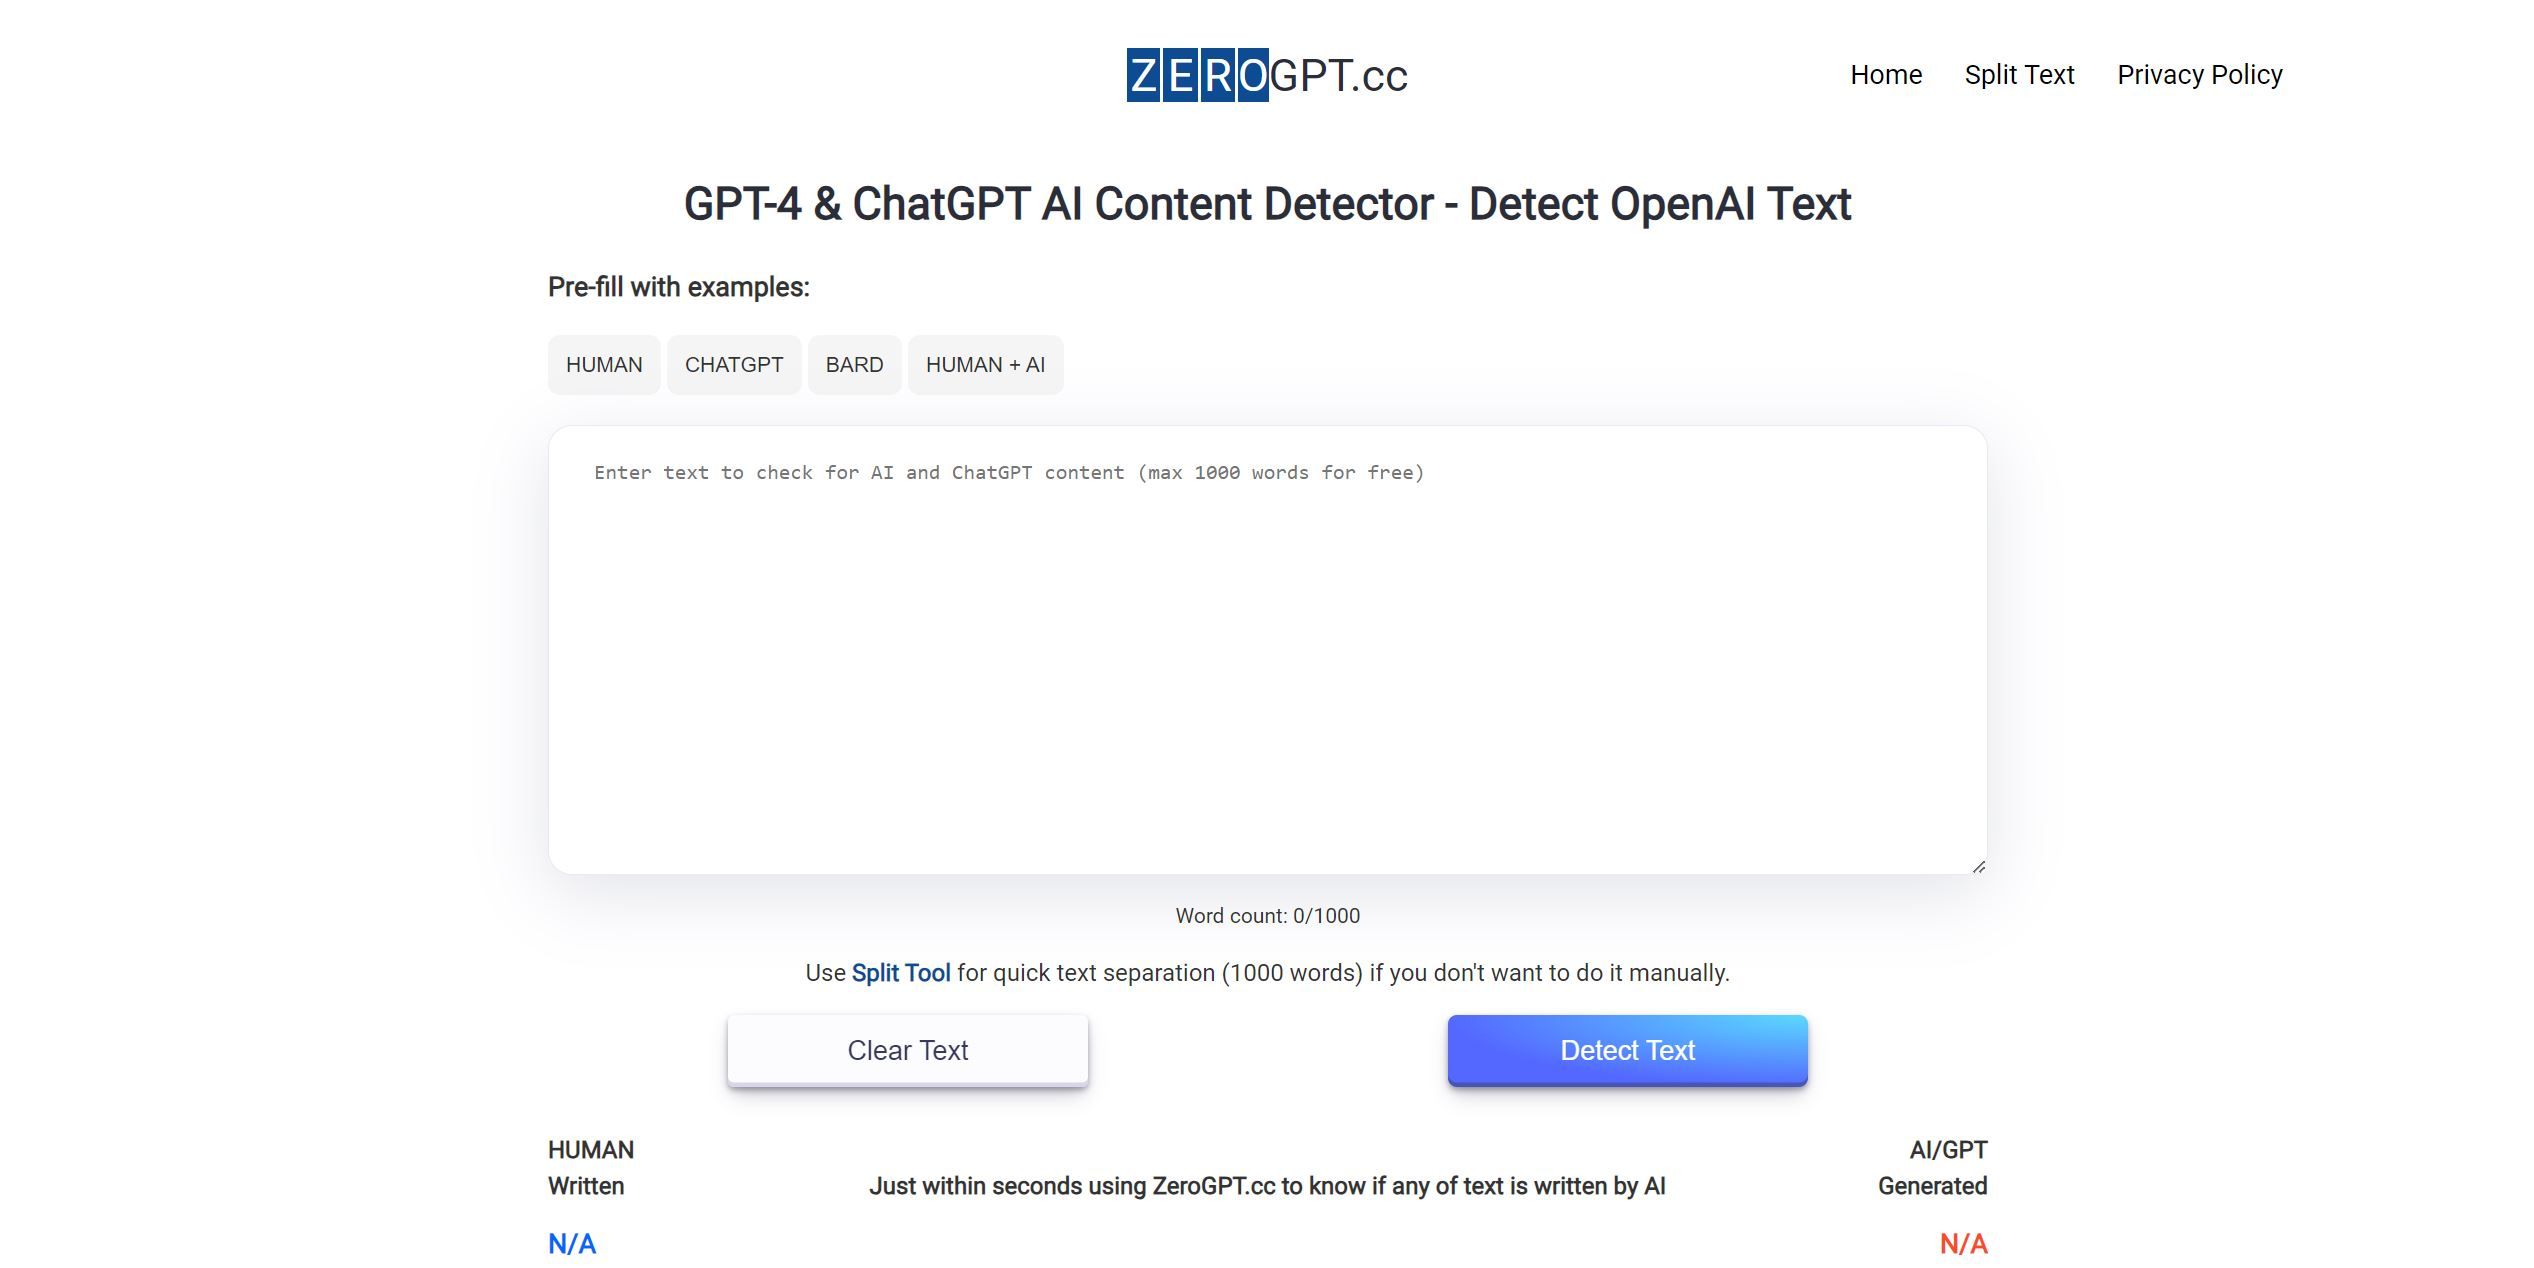
Task: Click the word count display area
Action: [1269, 915]
